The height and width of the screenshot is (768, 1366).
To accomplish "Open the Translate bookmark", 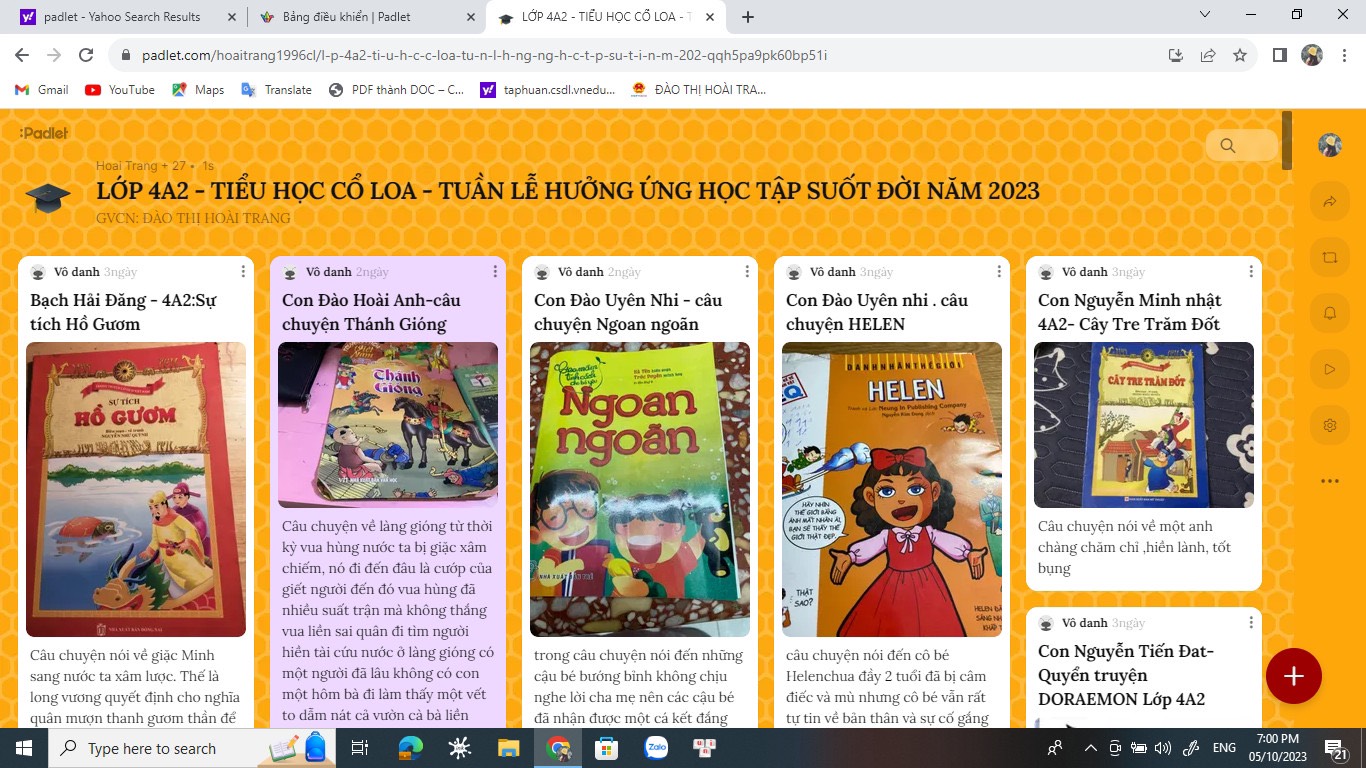I will [x=277, y=90].
